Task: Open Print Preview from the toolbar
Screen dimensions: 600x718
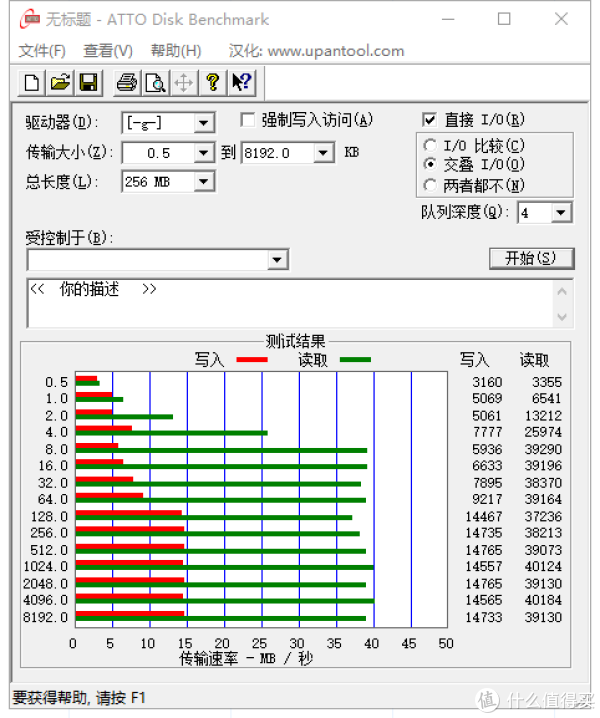Action: (x=155, y=83)
